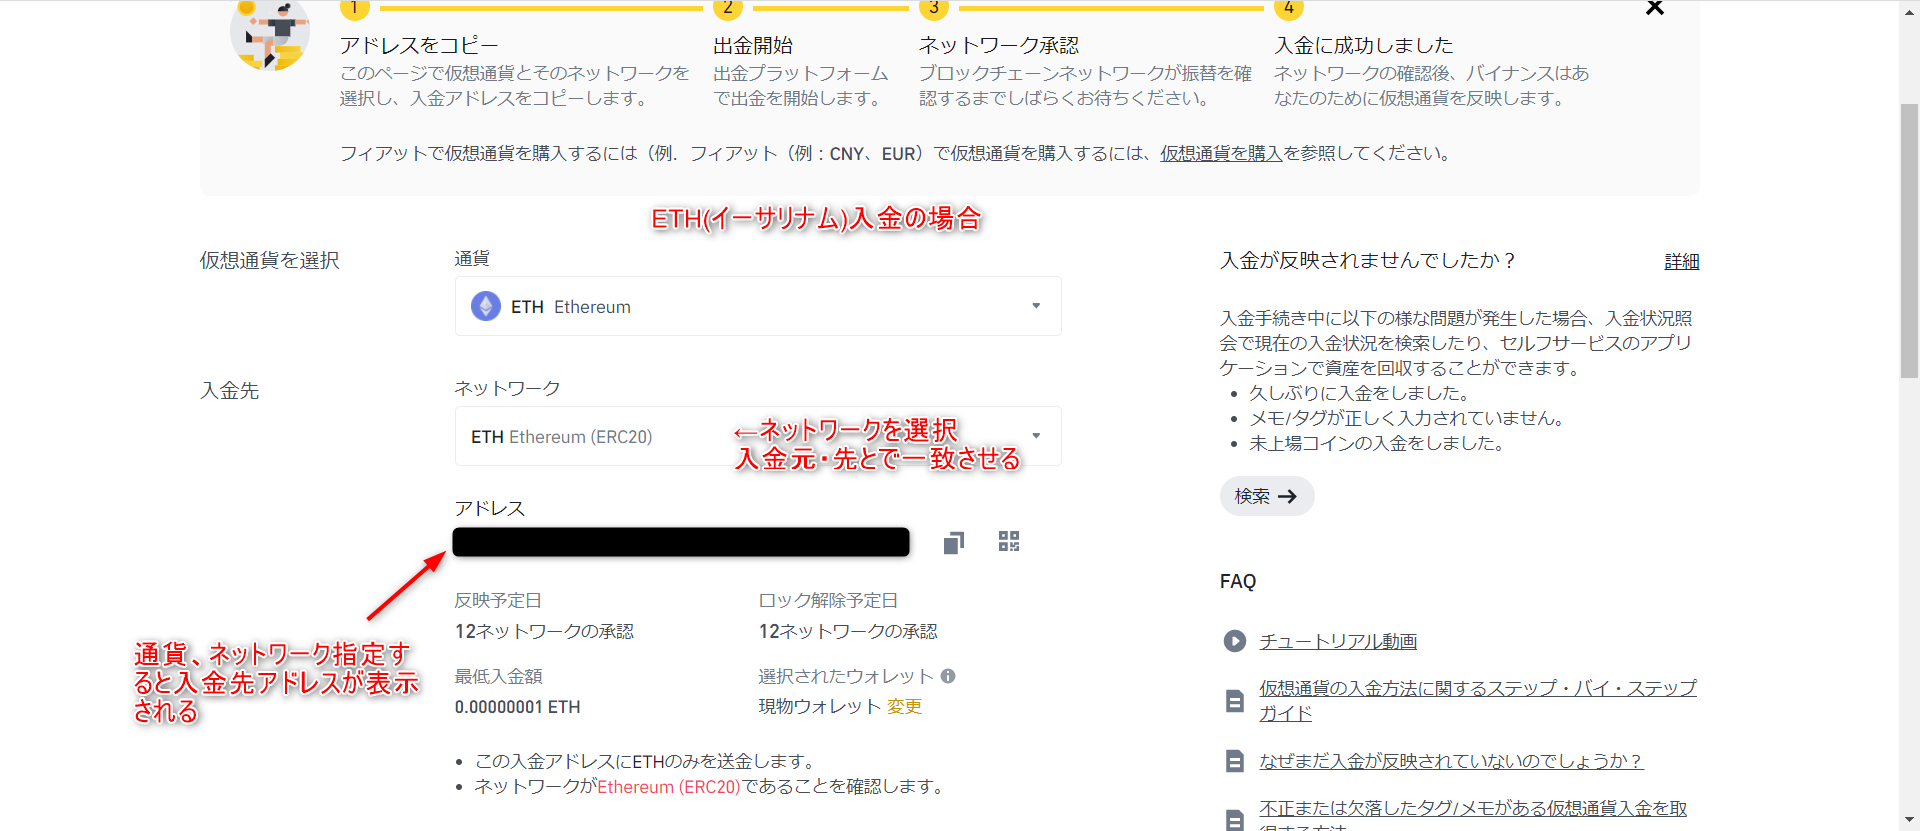Click the Ethereum logo in currency field
Viewport: 1920px width, 831px height.
pyautogui.click(x=486, y=306)
